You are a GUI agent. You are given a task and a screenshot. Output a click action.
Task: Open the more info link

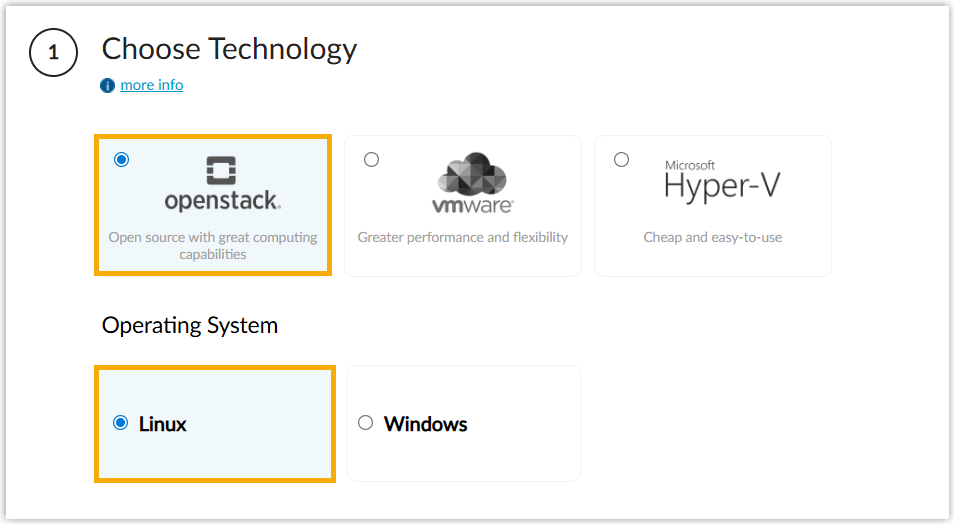pos(152,85)
